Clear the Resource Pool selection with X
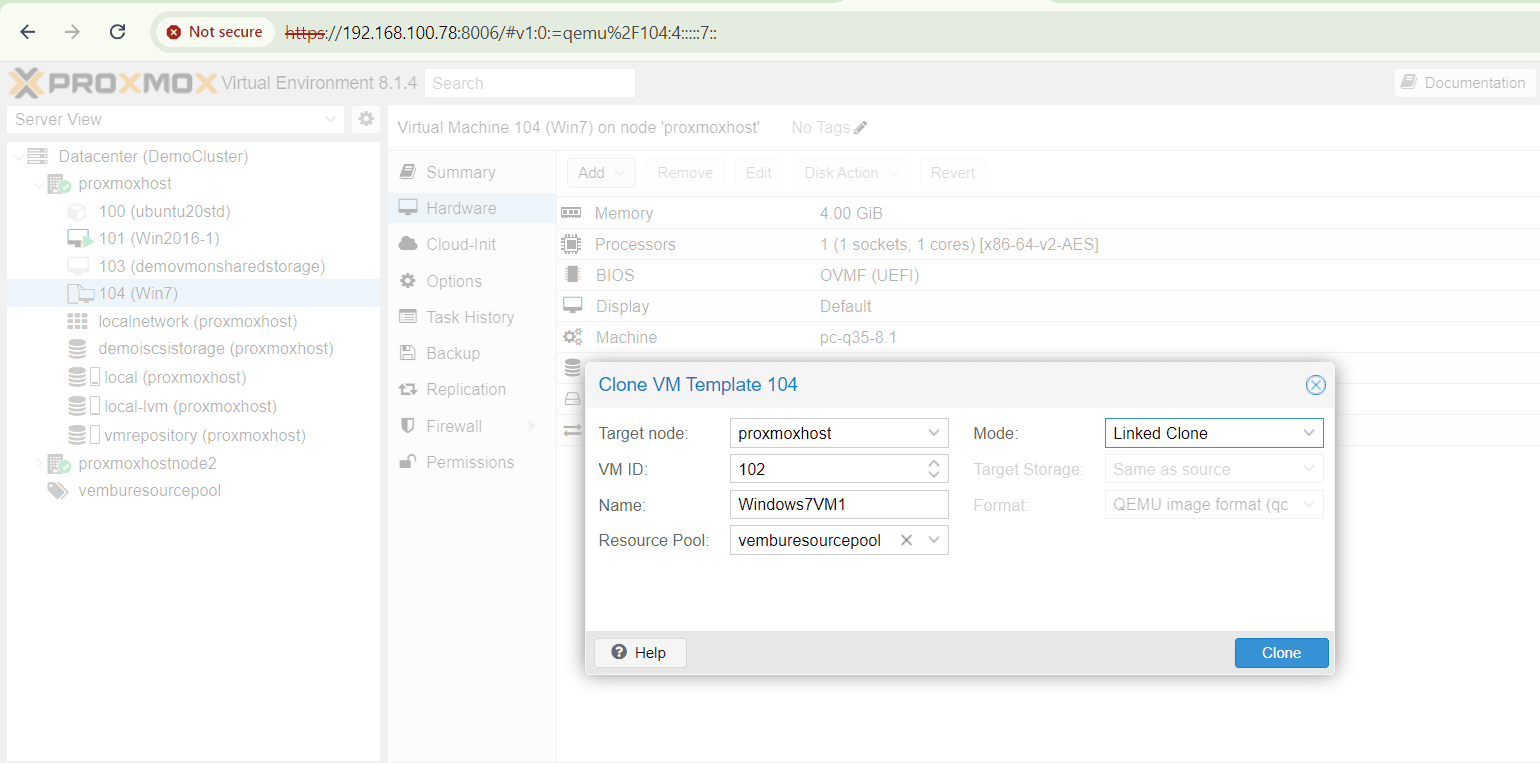 click(906, 540)
